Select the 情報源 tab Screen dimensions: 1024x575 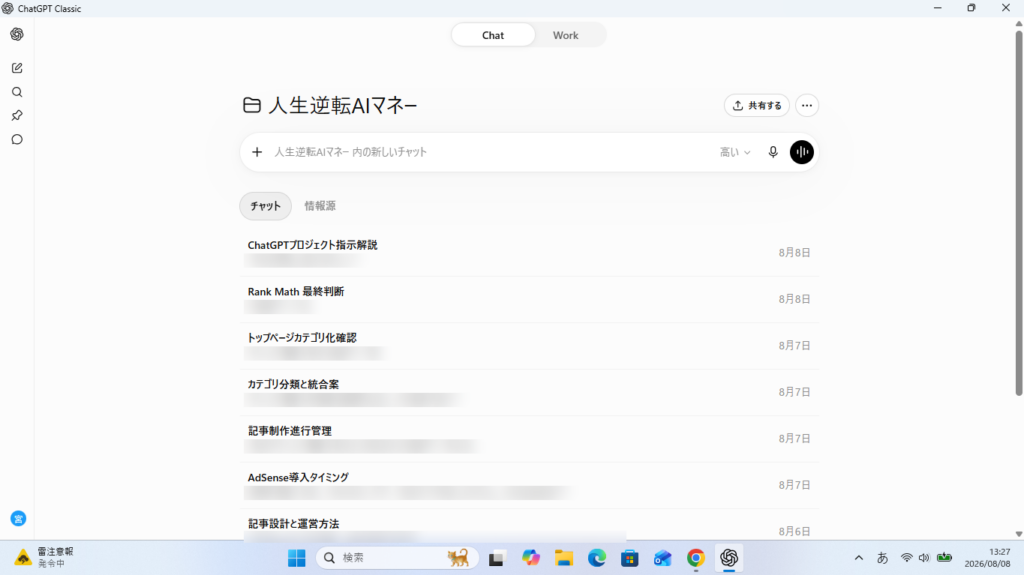coord(320,206)
